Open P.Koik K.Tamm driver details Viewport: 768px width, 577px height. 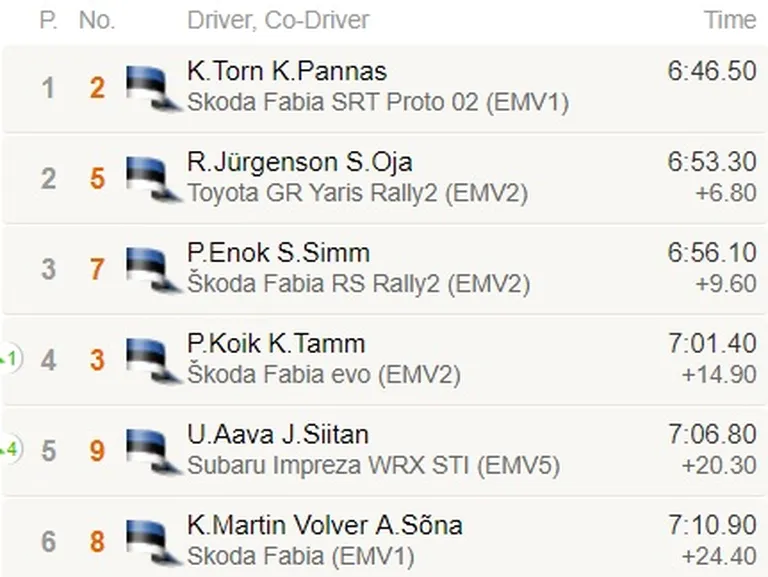click(x=276, y=344)
